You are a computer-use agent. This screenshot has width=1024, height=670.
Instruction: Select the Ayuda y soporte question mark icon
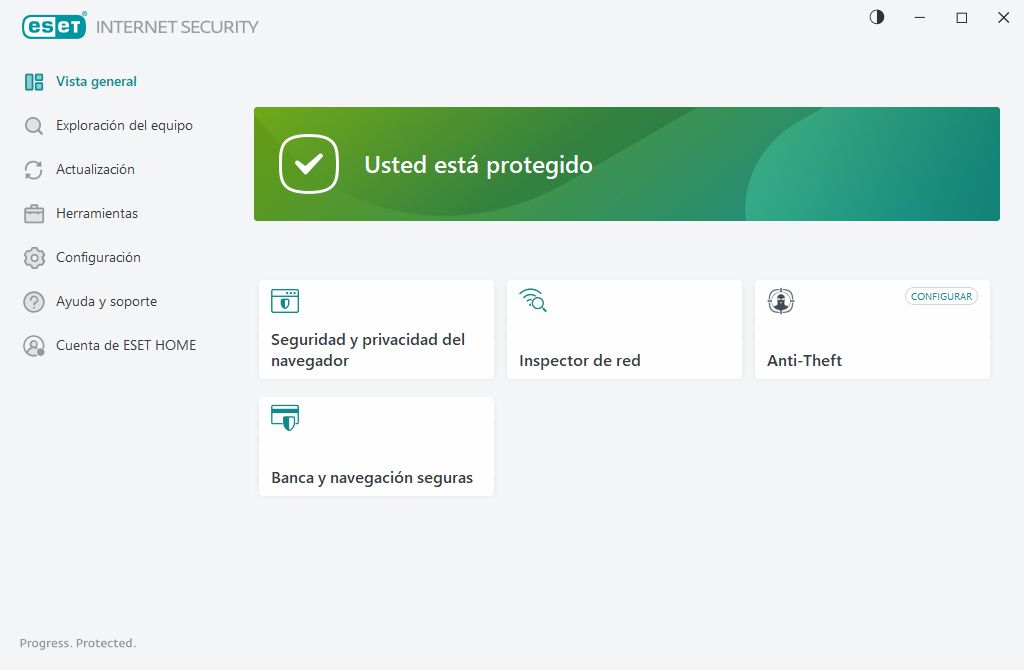pyautogui.click(x=33, y=301)
